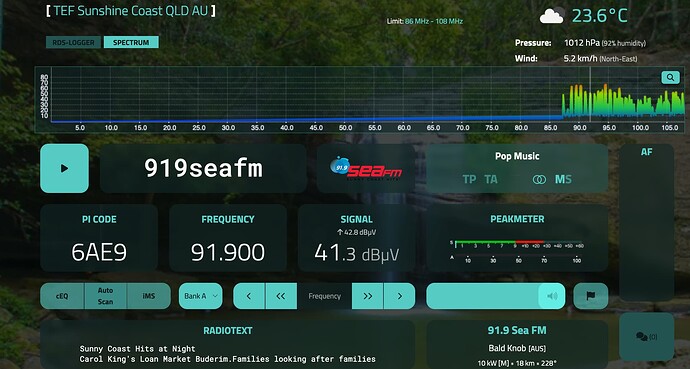The width and height of the screenshot is (690, 369).
Task: Toggle the stereo overlapping circles indicator
Action: point(539,179)
